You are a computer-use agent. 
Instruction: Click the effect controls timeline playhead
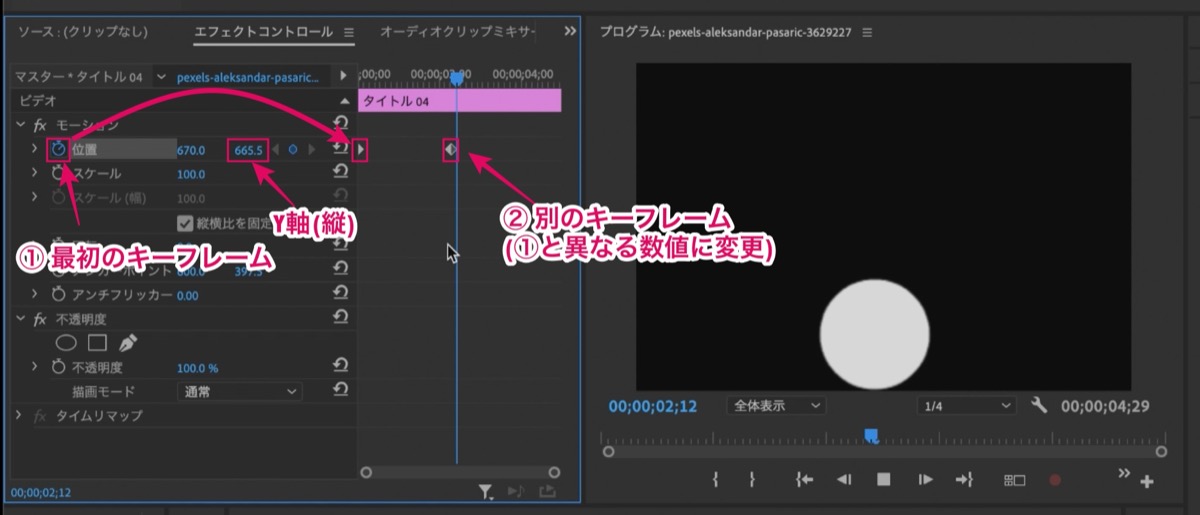coord(457,76)
